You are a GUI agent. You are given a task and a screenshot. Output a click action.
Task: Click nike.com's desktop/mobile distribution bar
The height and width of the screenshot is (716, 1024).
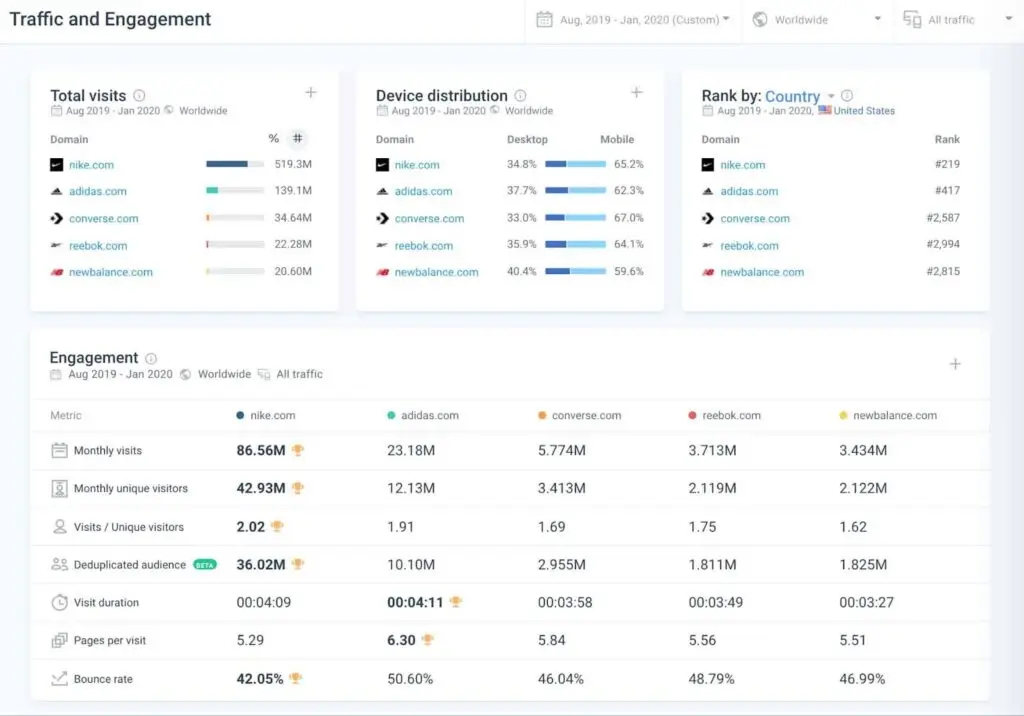point(577,165)
